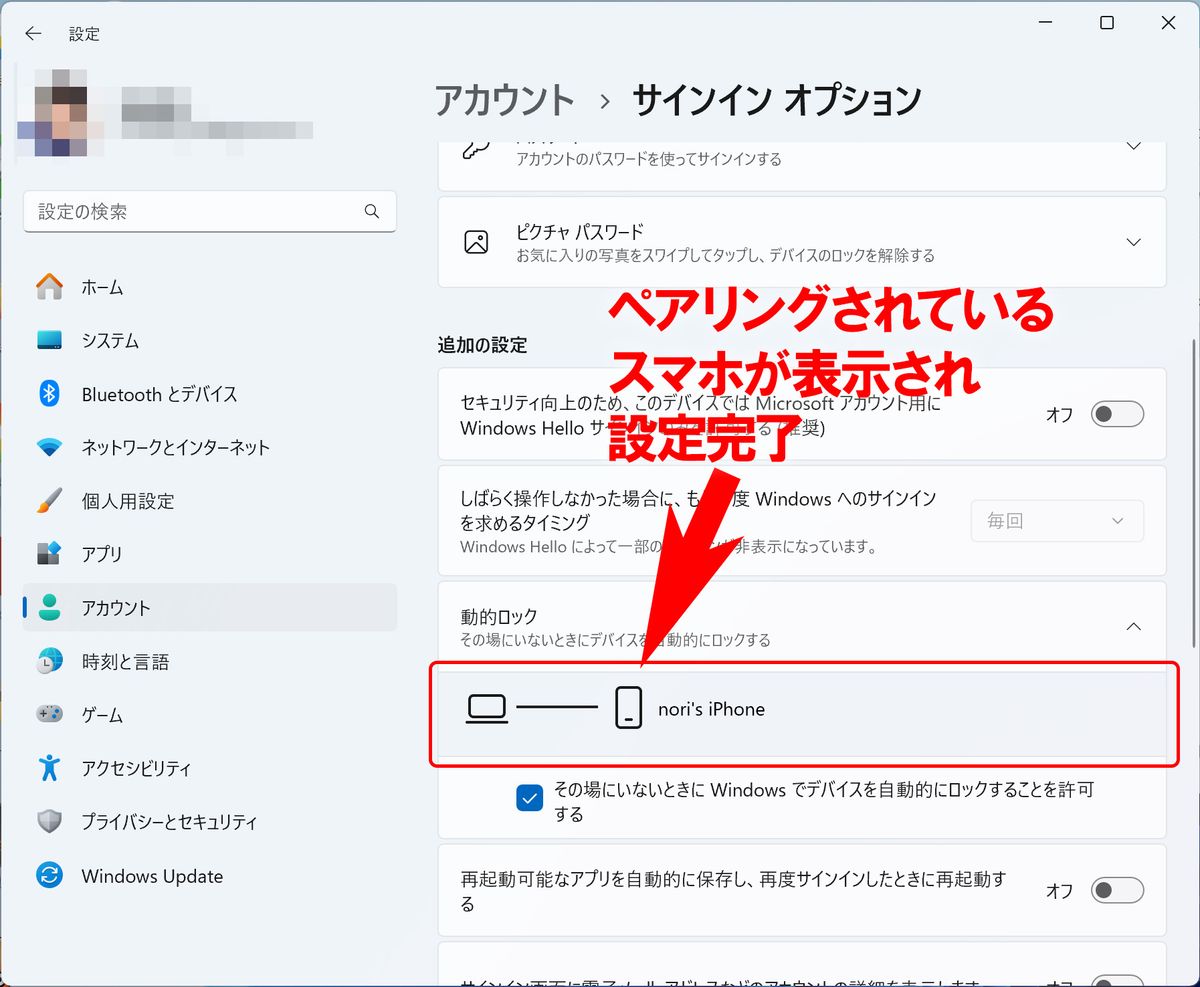Click the back arrow icon

click(34, 34)
